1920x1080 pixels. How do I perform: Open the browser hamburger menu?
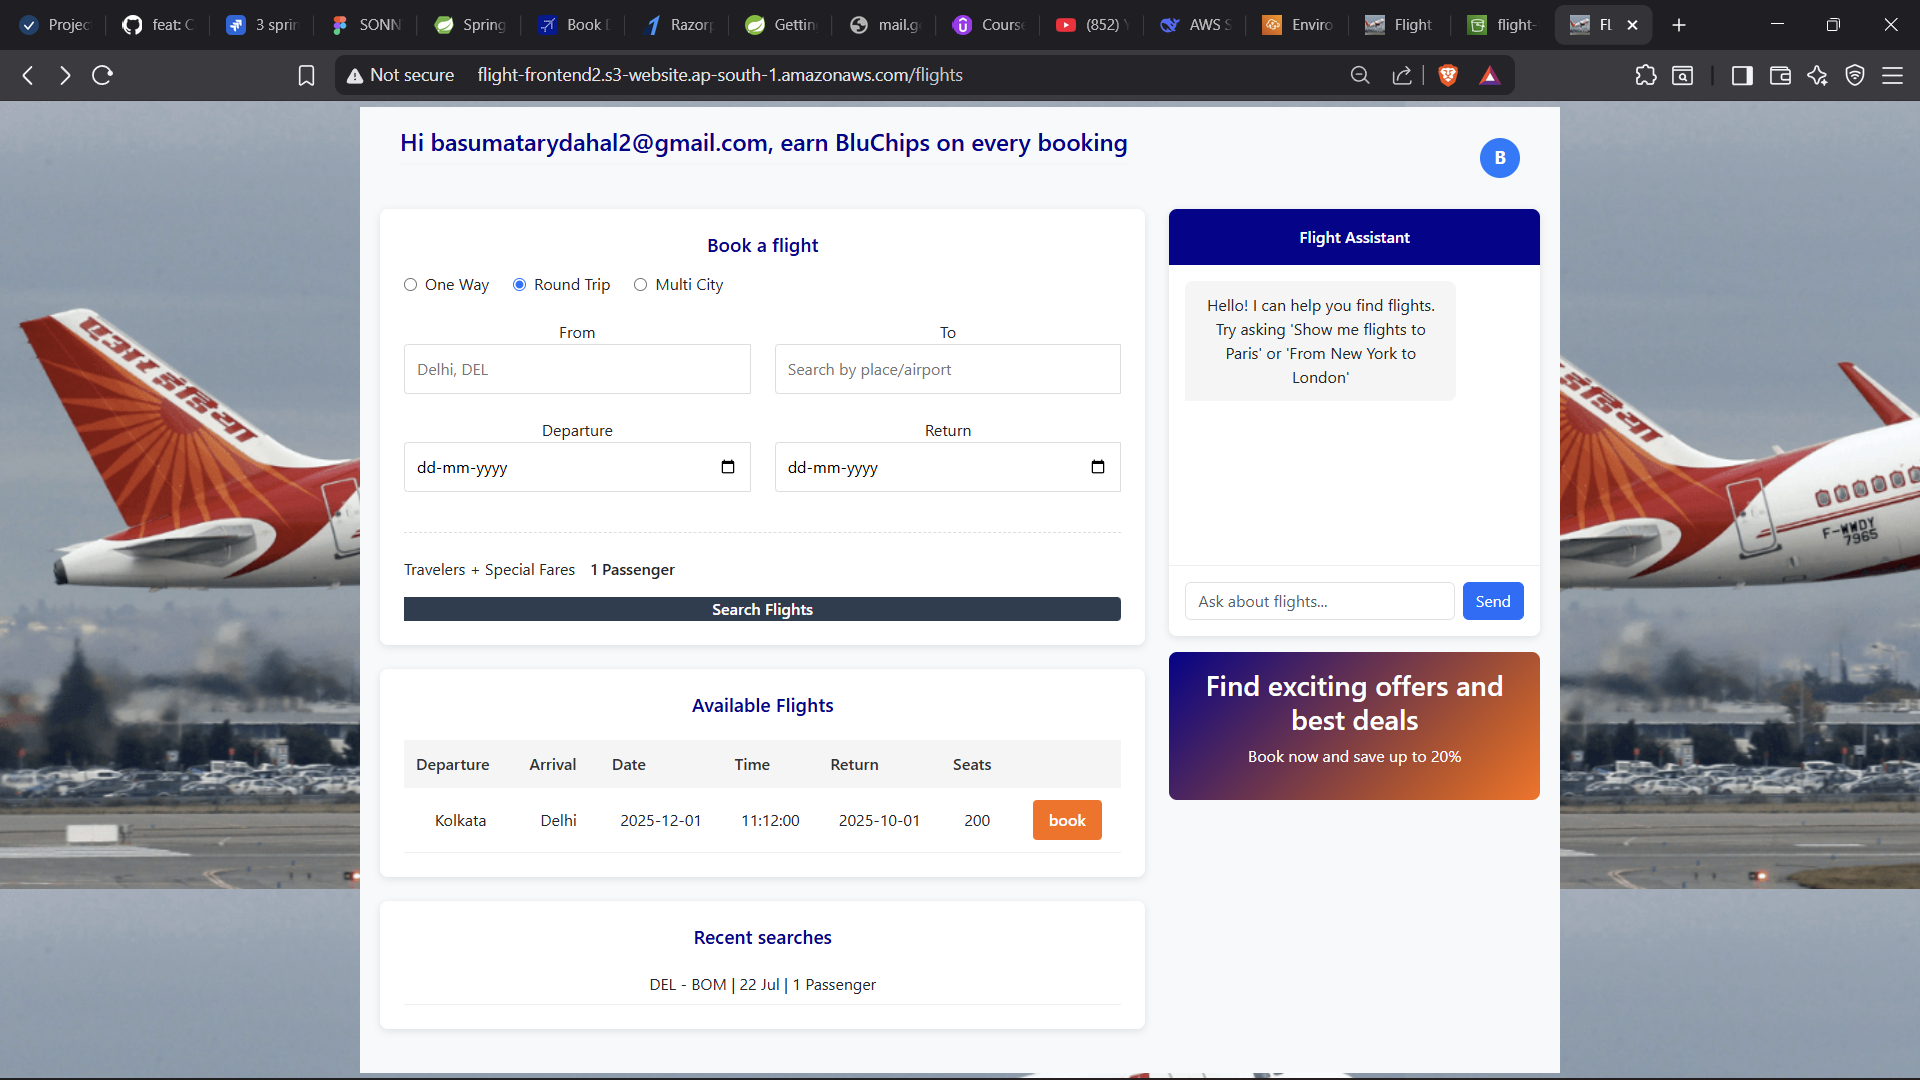point(1892,75)
